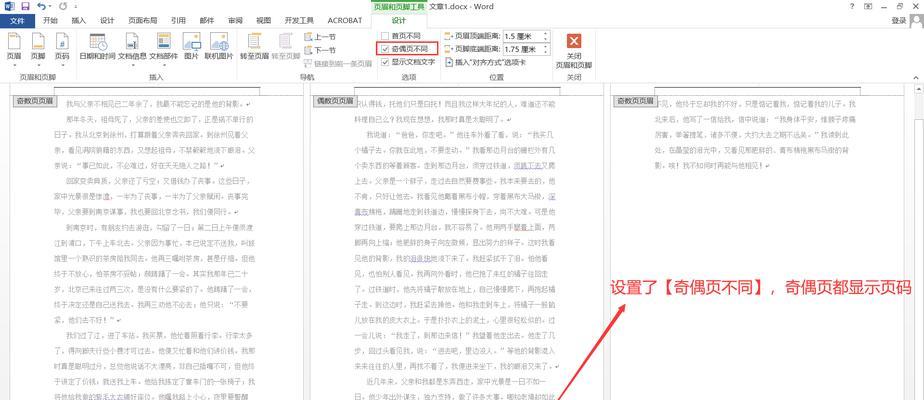Click 链接到前一条页眉
The height and width of the screenshot is (400, 924).
tap(338, 64)
